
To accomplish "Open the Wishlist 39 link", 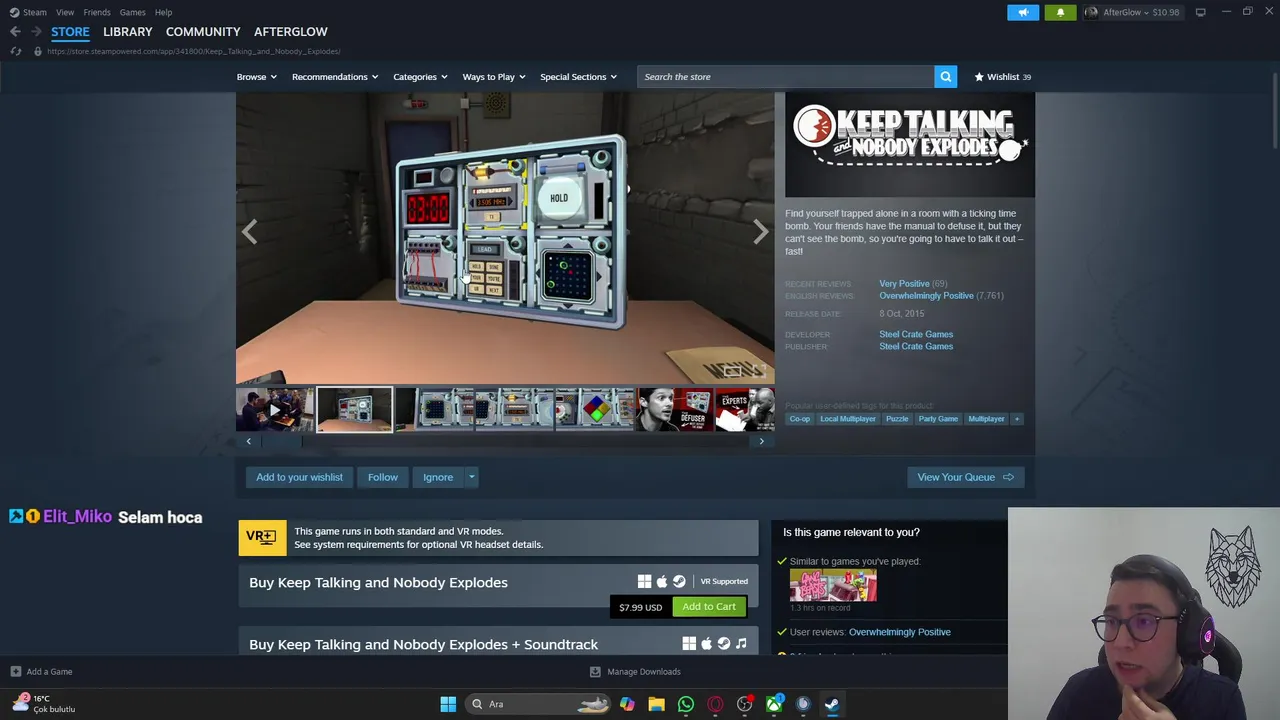I will 1002,77.
